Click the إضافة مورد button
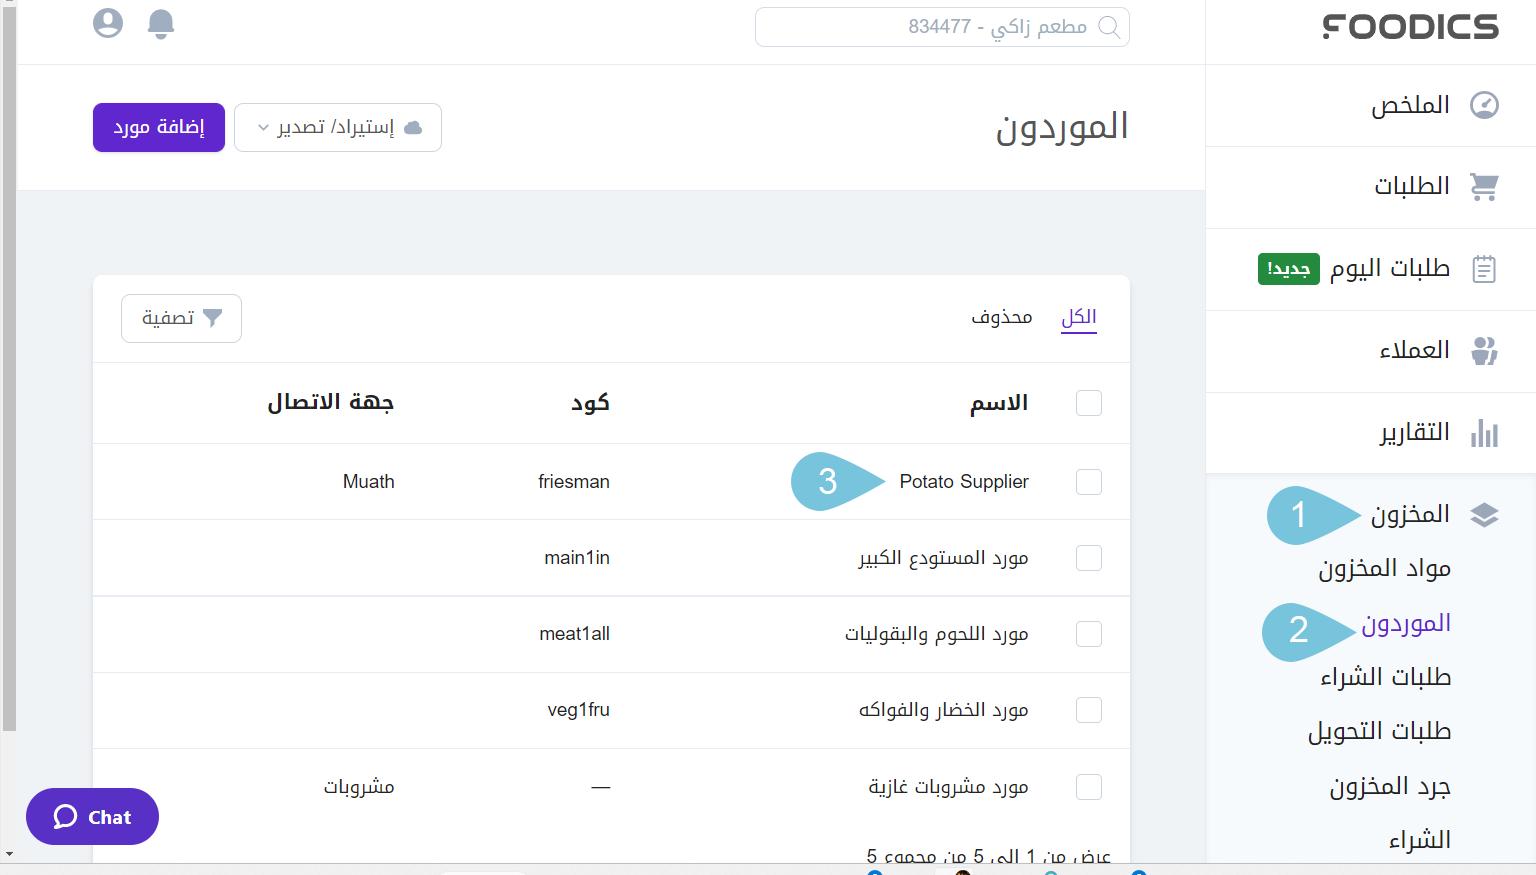This screenshot has width=1536, height=875. tap(159, 128)
